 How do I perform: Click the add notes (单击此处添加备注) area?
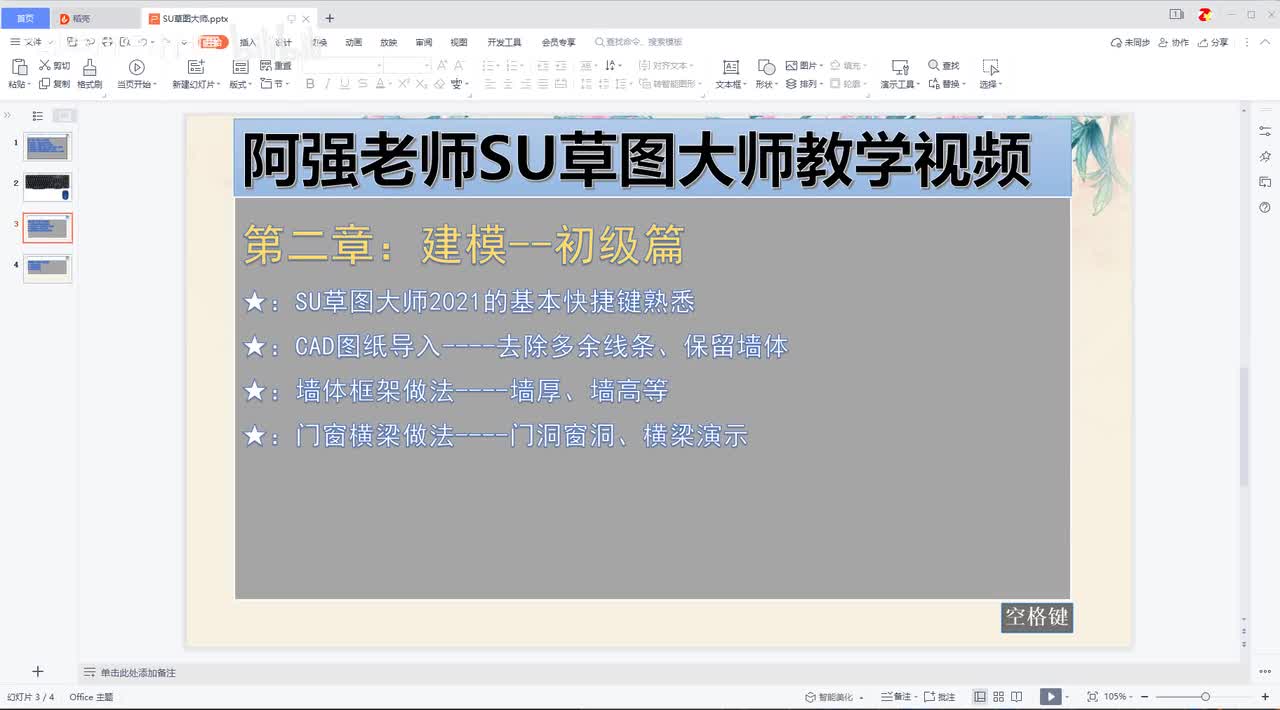[x=138, y=673]
